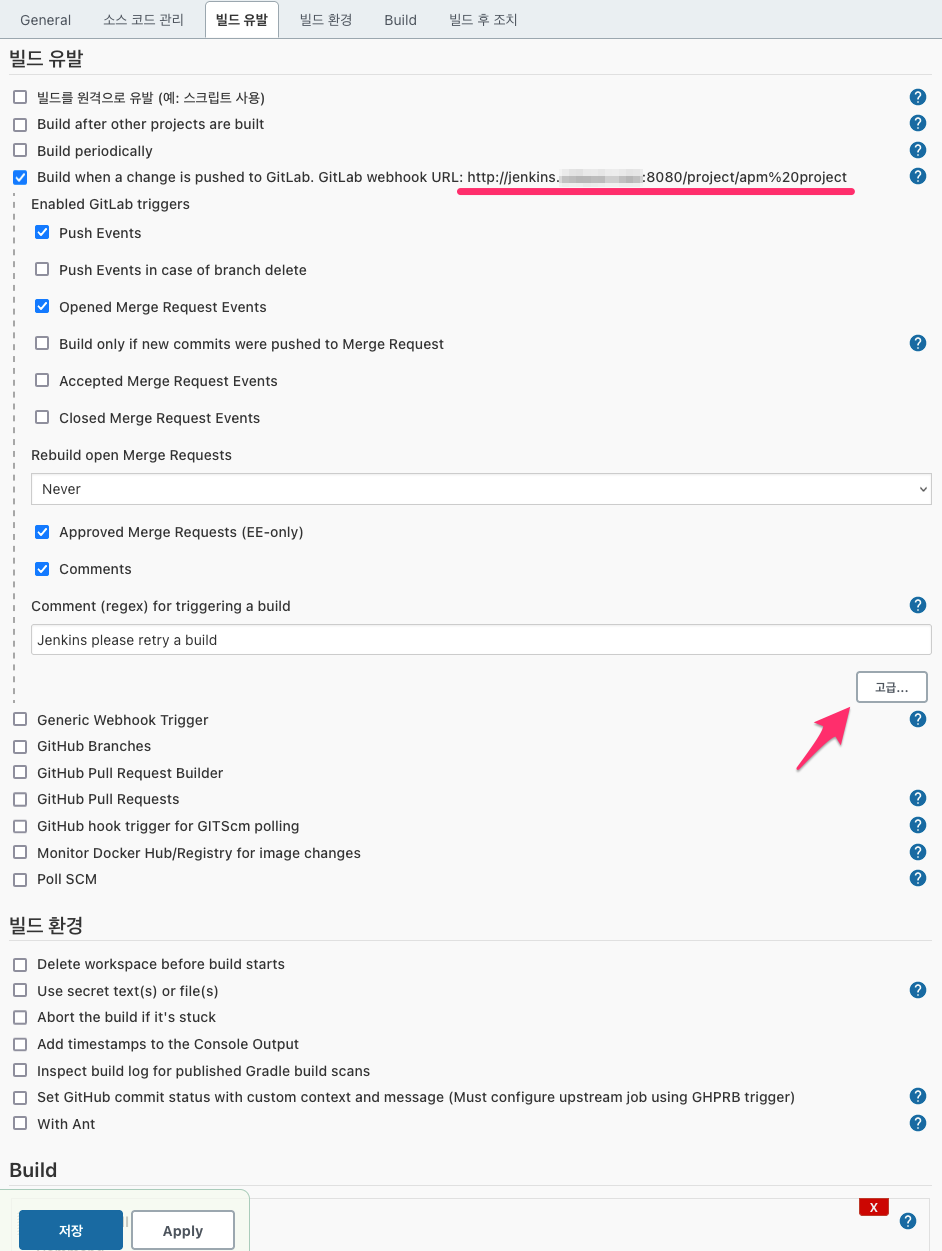Enable Push Events in case of branch delete

(x=42, y=269)
